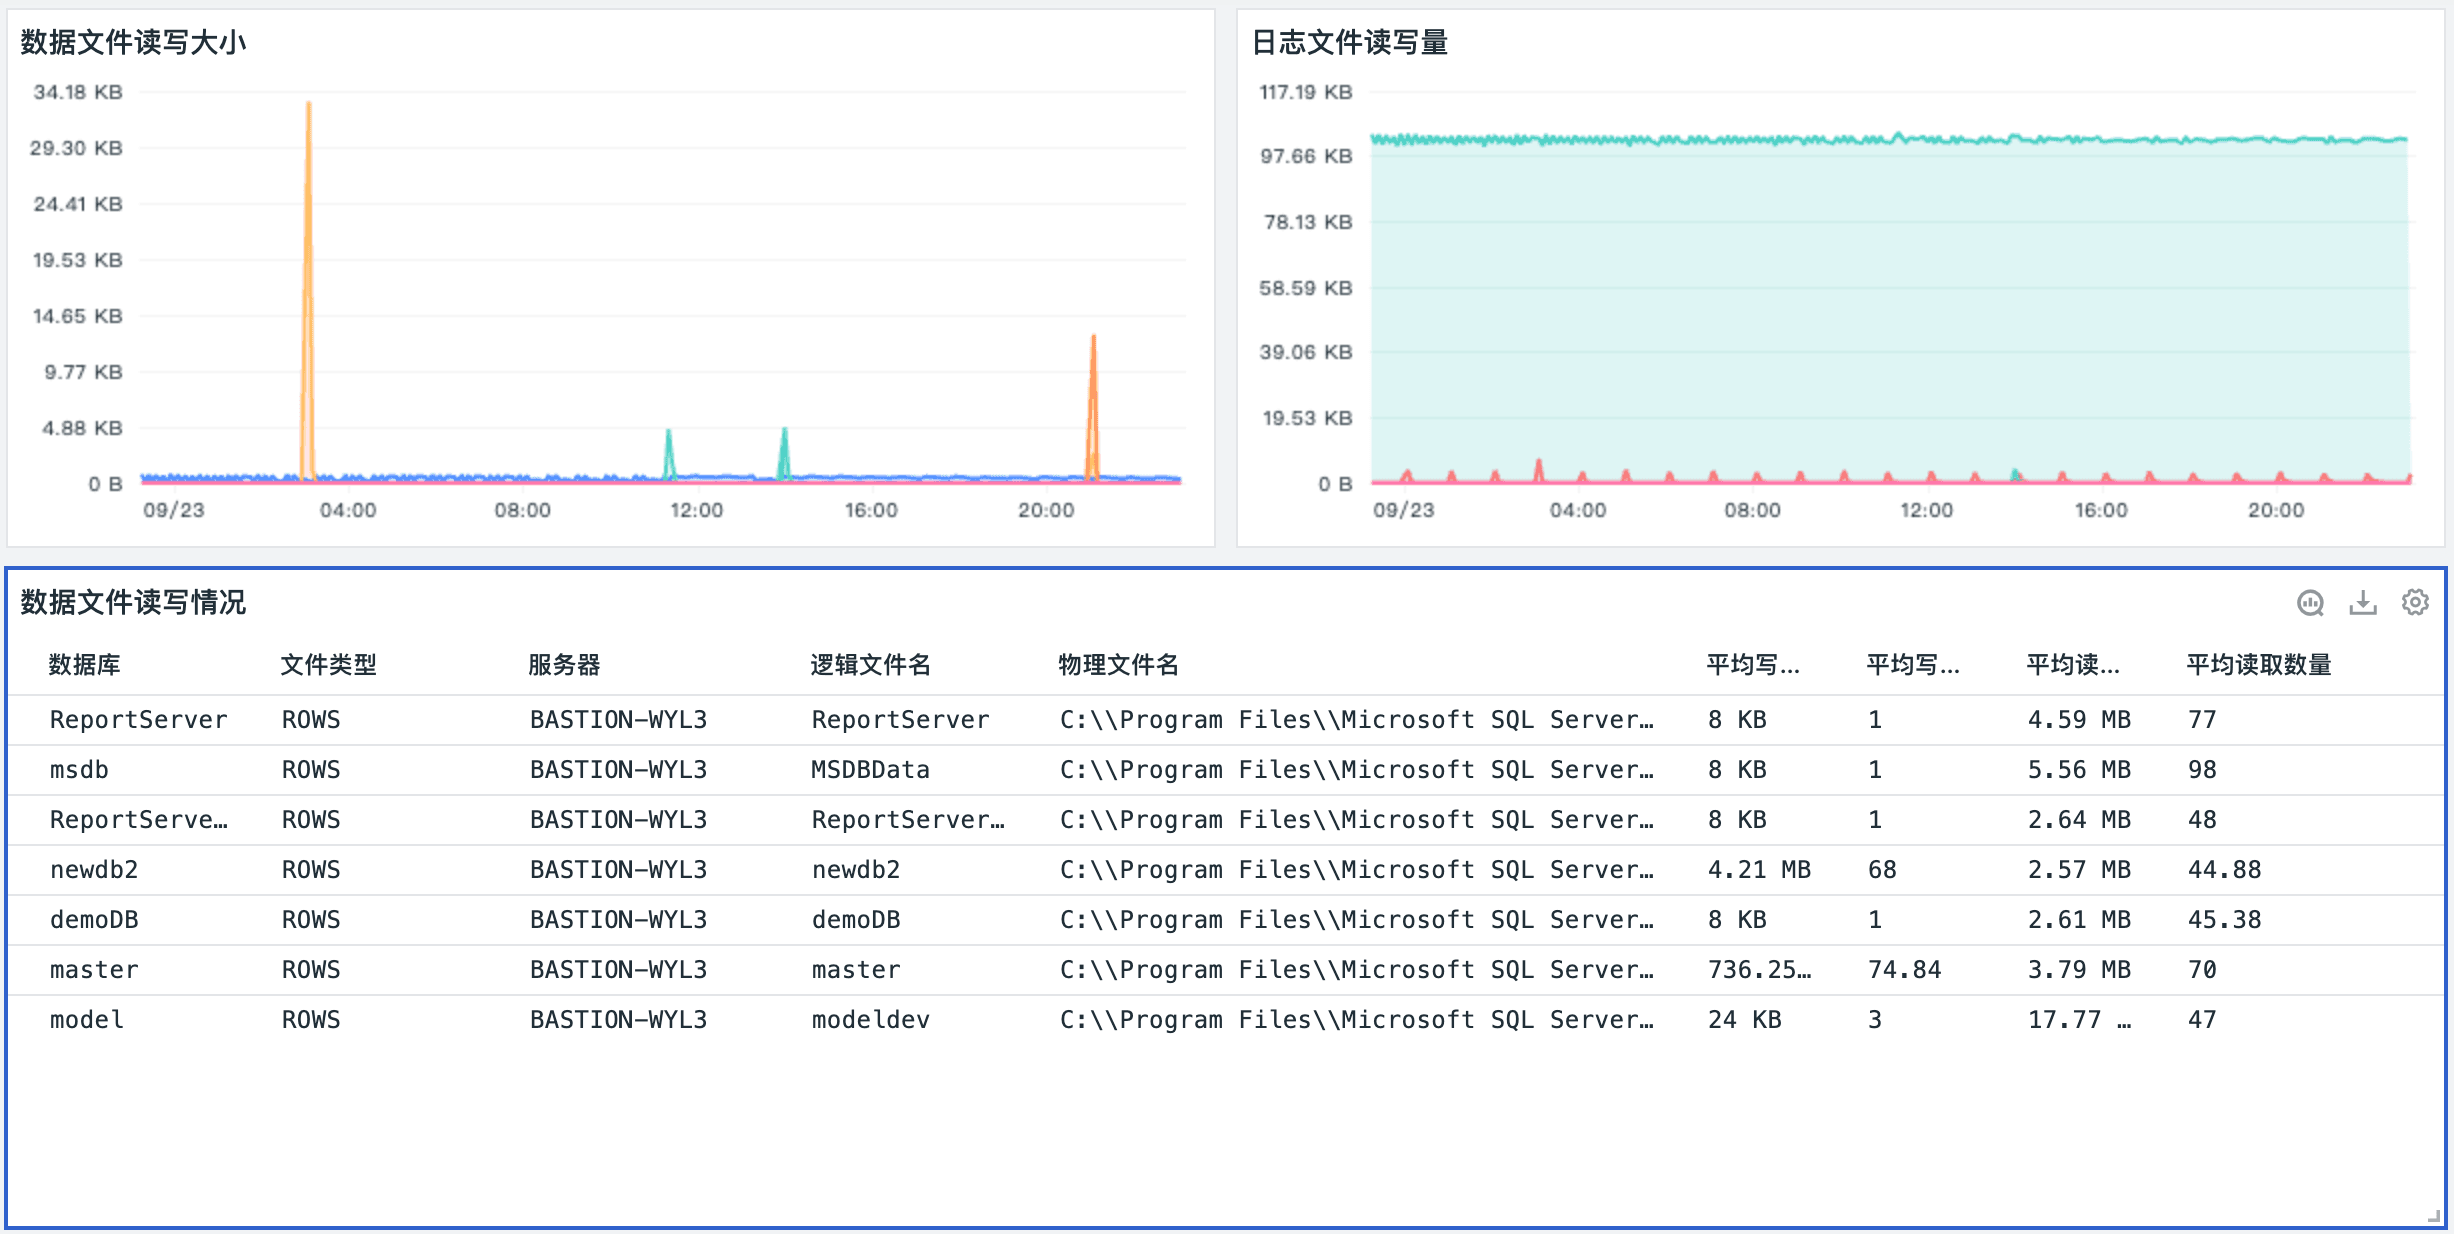Viewport: 2454px width, 1234px height.
Task: Click the 24 KB value in model row
Action: coord(1744,1020)
